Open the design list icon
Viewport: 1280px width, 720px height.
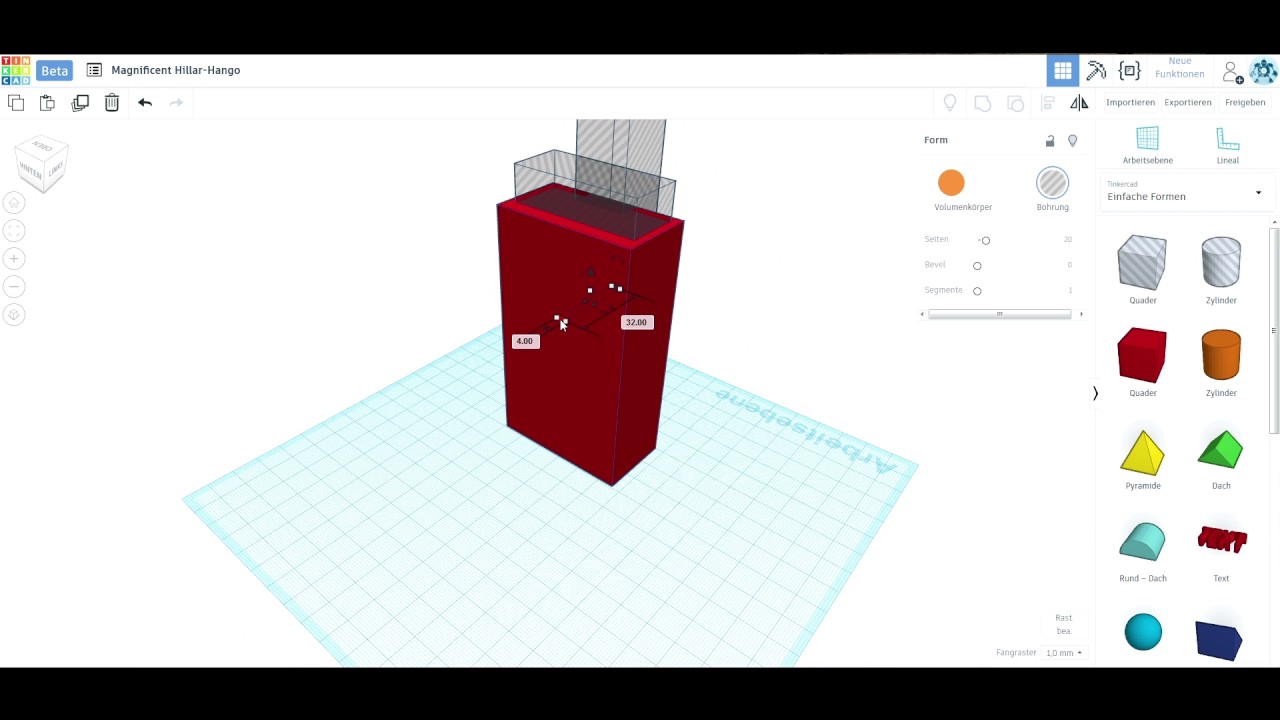[x=94, y=70]
